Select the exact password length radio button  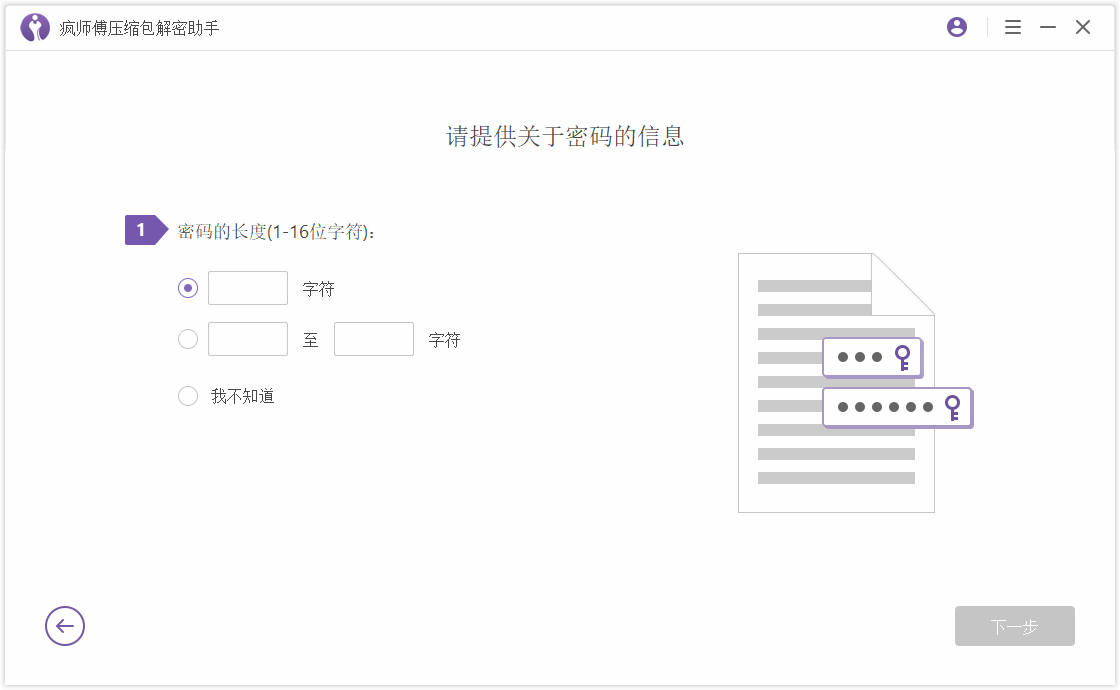tap(188, 288)
